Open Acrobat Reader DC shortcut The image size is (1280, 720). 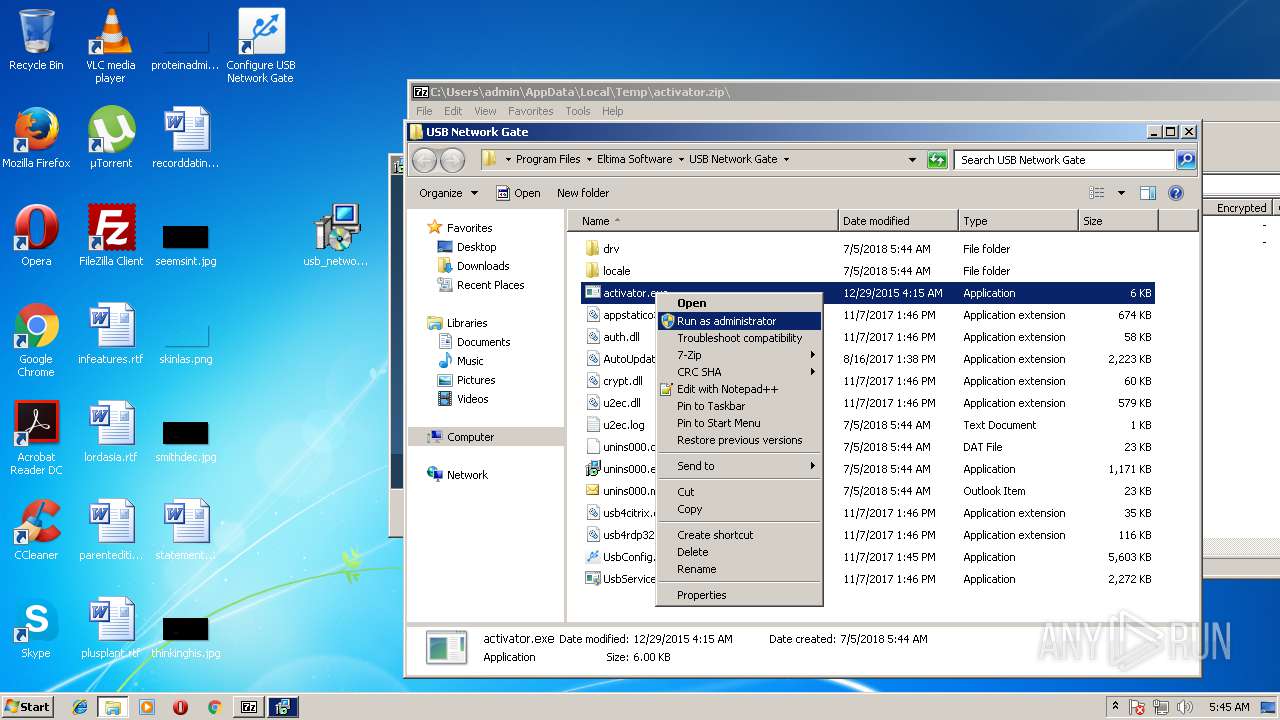[x=36, y=438]
